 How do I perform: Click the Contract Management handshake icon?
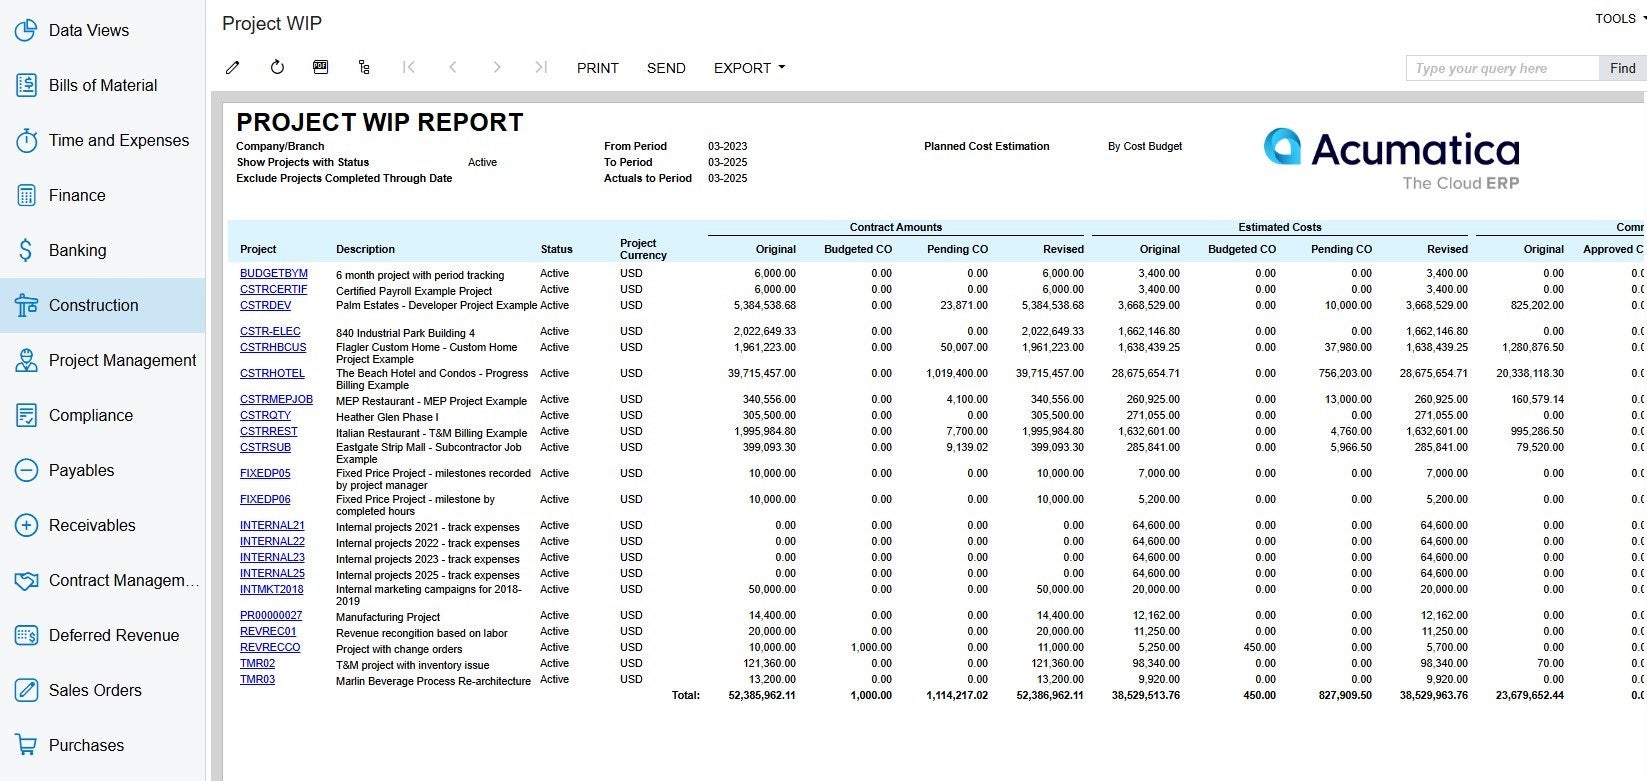[x=27, y=580]
